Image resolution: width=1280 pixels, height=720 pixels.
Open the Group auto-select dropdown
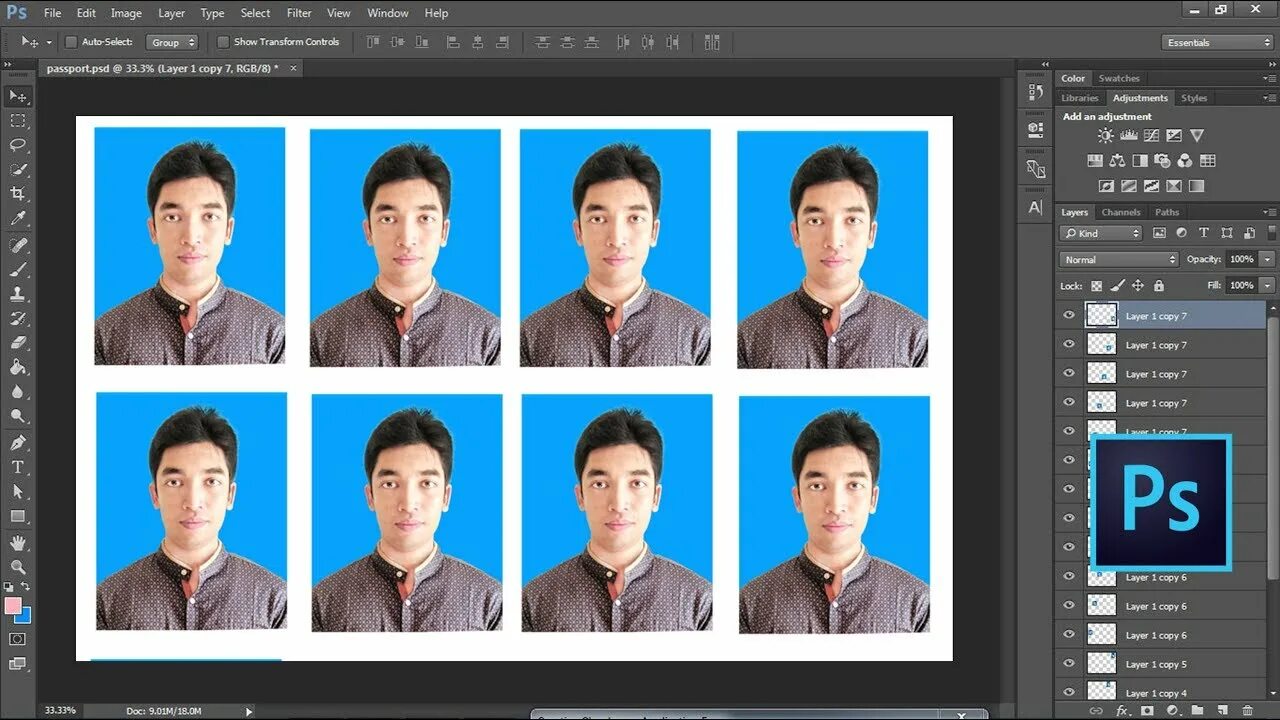(173, 42)
